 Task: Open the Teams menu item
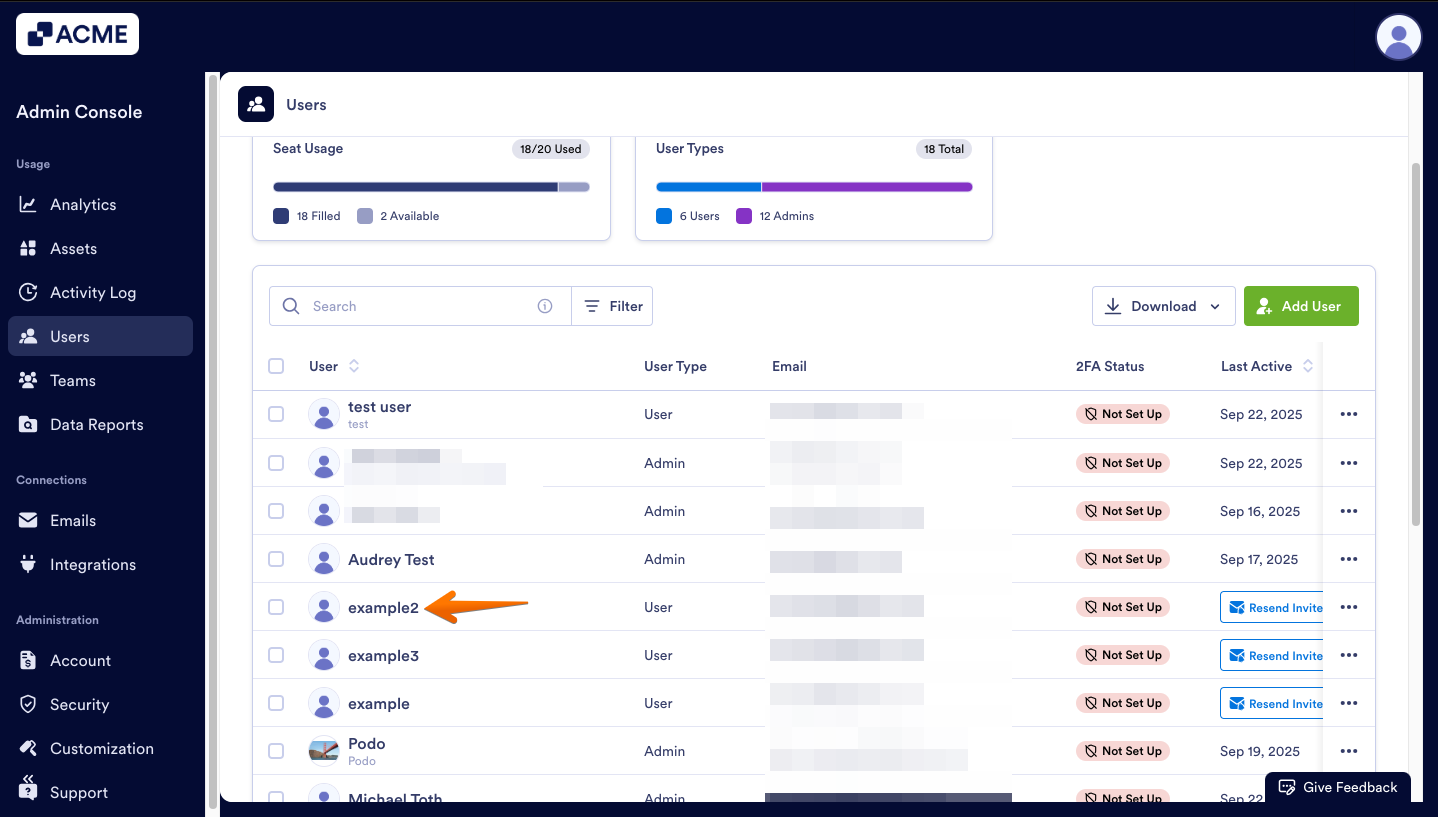point(72,381)
